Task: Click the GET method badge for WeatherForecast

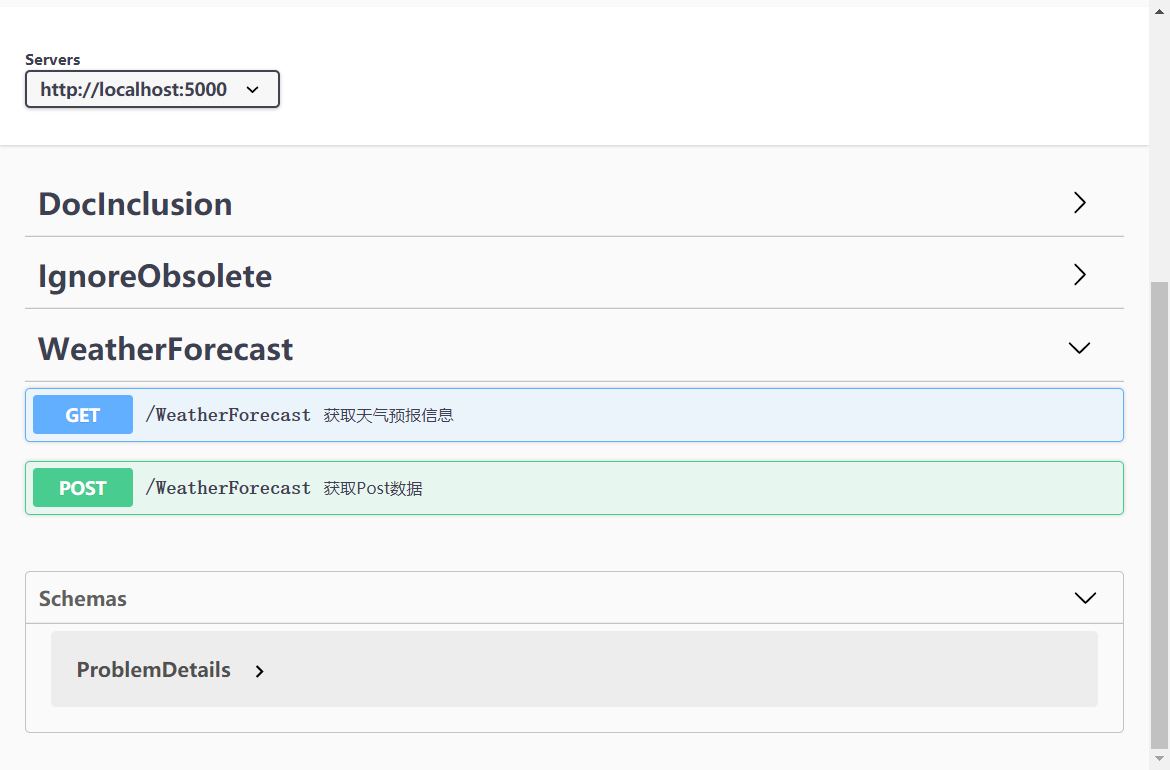Action: click(x=82, y=414)
